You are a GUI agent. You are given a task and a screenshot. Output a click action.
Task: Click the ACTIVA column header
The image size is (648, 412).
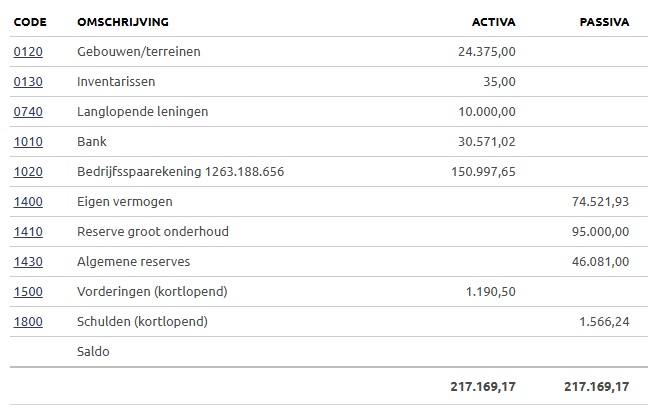click(x=493, y=22)
